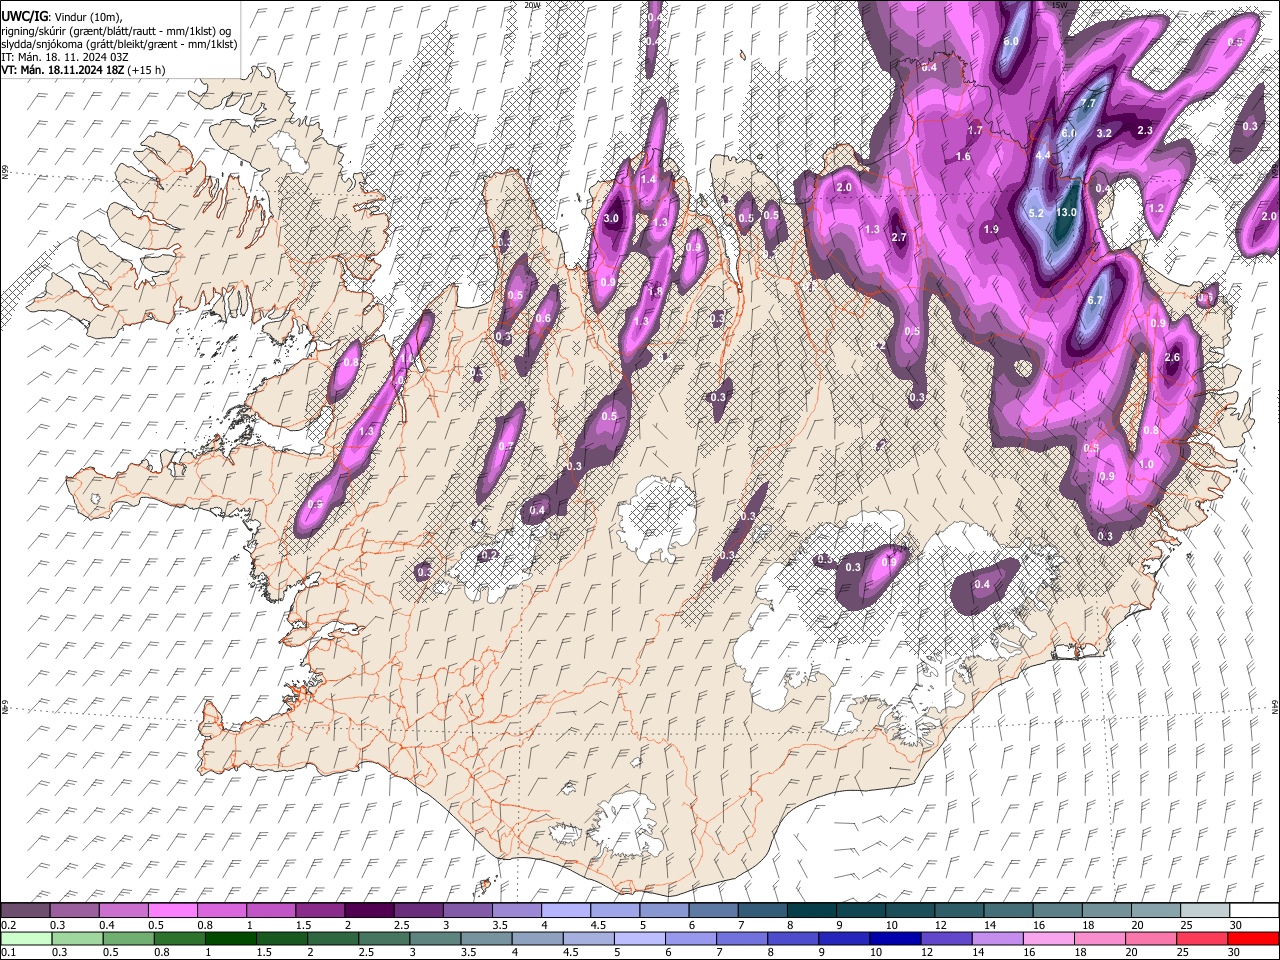Screen dimensions: 1280x960
Task: Click the 1.4 snow band value
Action: click(x=648, y=179)
